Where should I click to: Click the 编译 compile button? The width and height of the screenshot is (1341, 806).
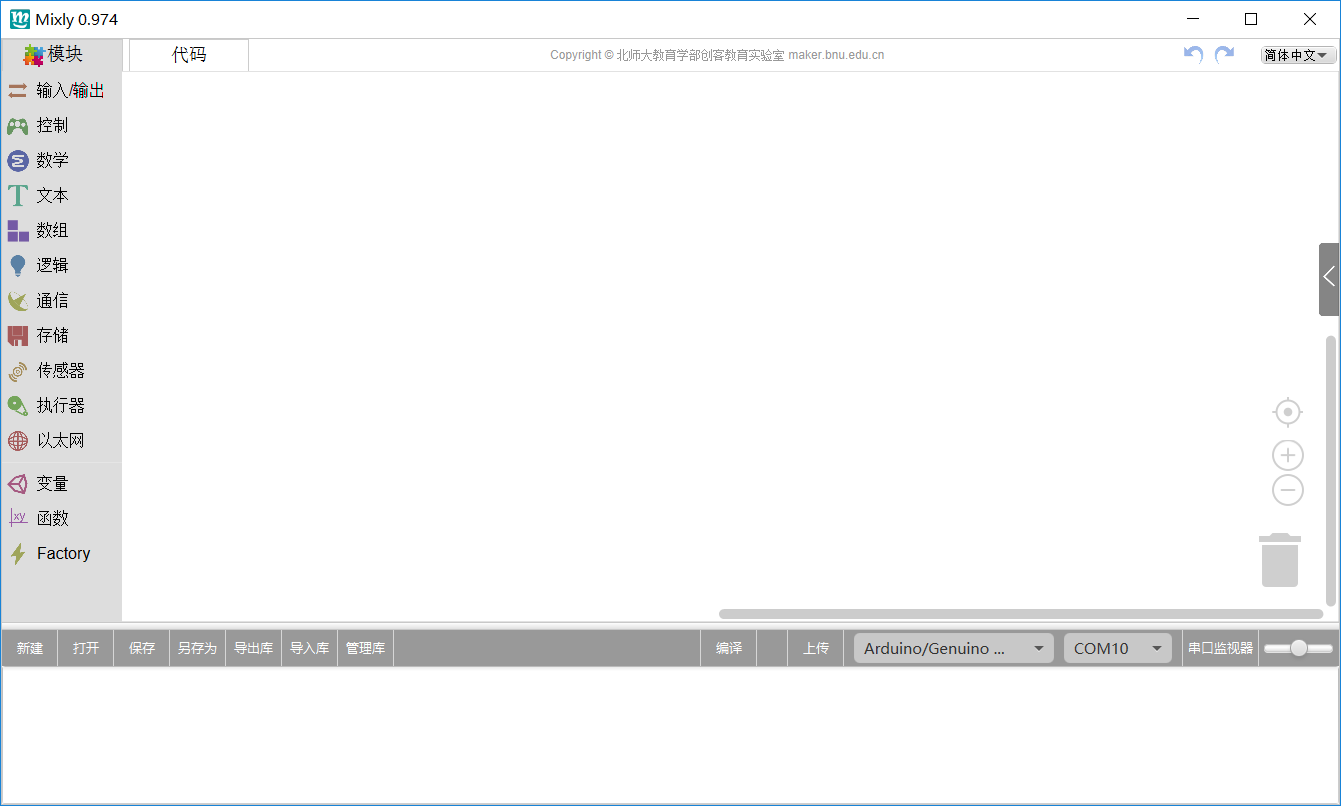coord(729,648)
